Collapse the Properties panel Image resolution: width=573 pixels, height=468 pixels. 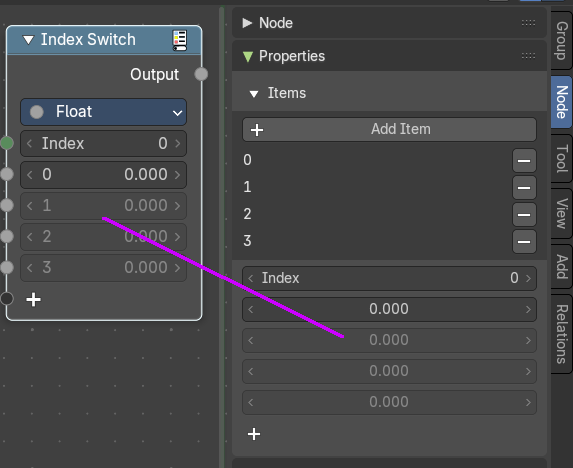pos(248,57)
